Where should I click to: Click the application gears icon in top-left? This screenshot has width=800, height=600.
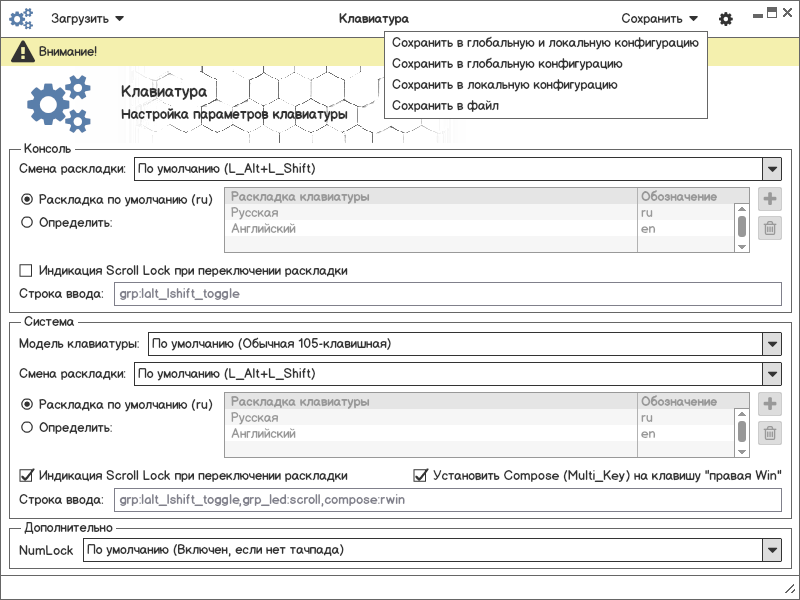pyautogui.click(x=22, y=18)
